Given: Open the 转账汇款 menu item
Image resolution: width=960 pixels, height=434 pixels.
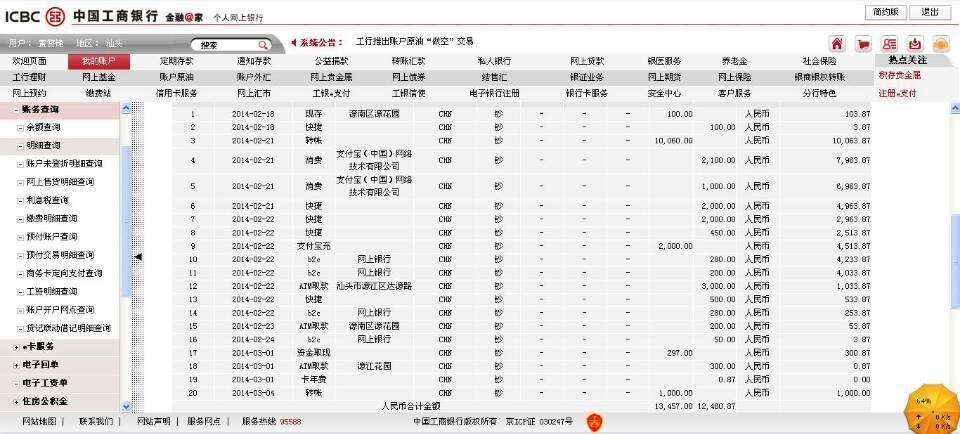Looking at the screenshot, I should [408, 61].
